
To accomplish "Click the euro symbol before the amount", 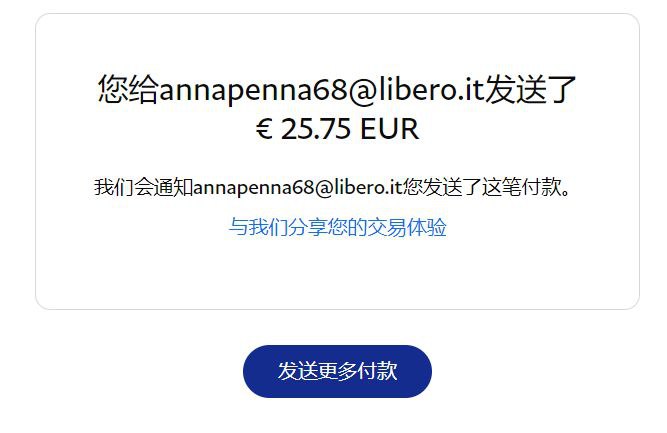I will (264, 128).
